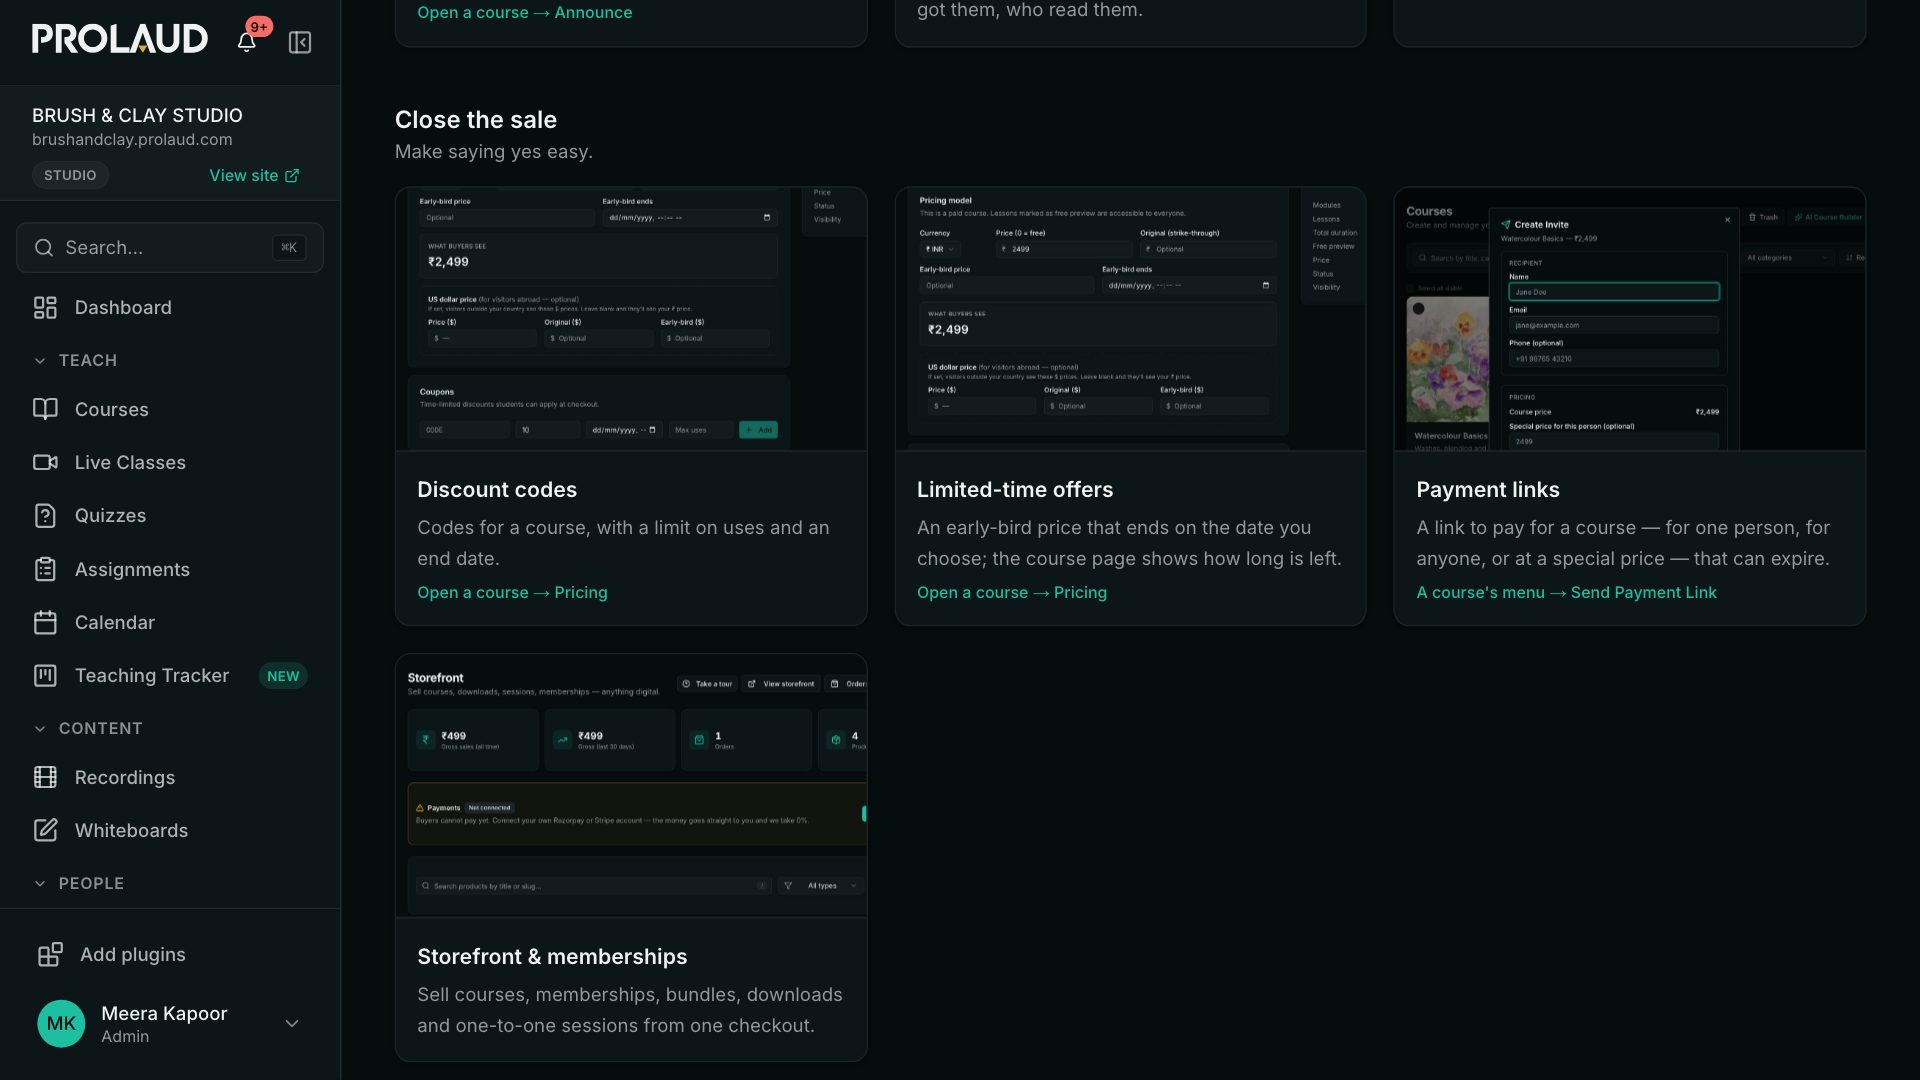Viewport: 1920px width, 1080px height.
Task: Click the Add plugins icon
Action: (x=50, y=954)
